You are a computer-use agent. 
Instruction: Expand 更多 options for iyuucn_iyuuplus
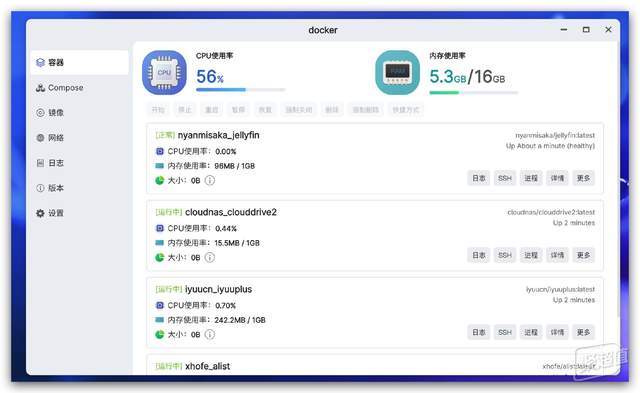tap(583, 333)
